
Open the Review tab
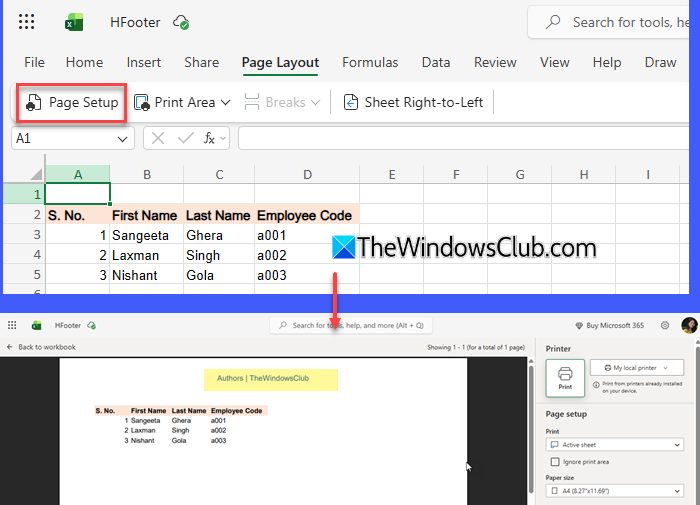point(495,62)
